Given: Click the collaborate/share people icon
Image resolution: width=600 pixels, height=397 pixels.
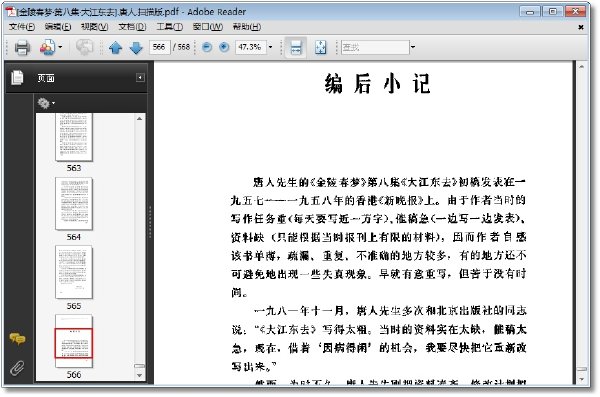Looking at the screenshot, I should [x=47, y=47].
